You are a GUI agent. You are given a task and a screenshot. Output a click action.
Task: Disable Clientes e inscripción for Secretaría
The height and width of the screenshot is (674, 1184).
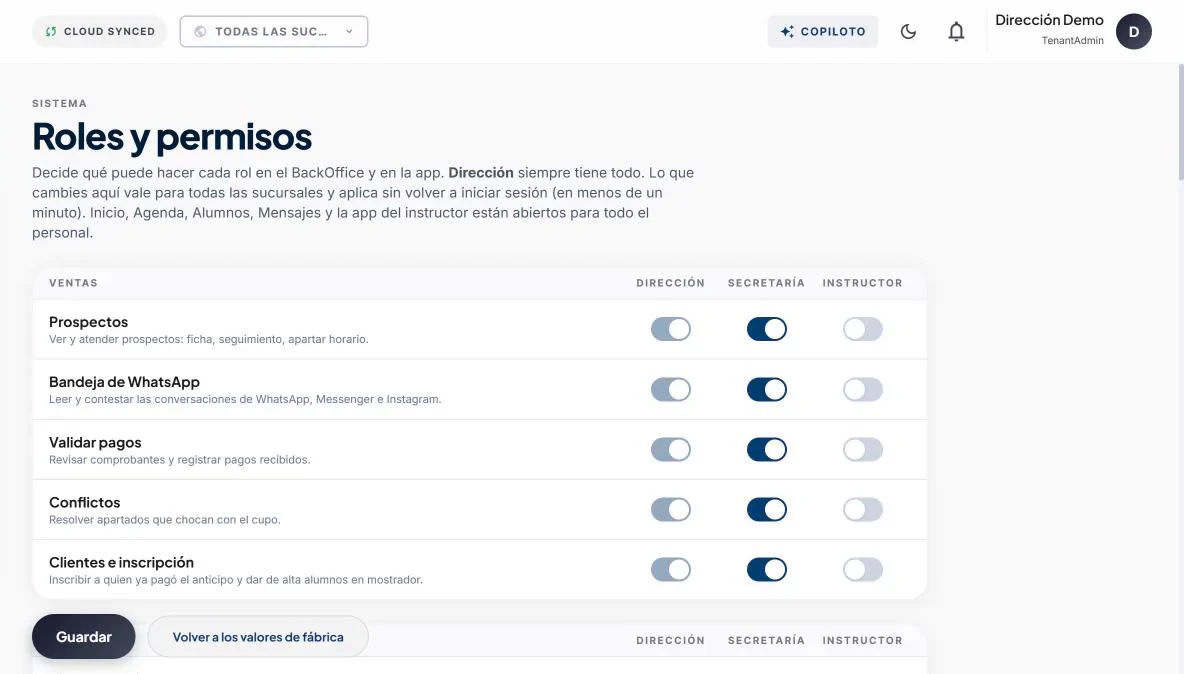tap(766, 570)
